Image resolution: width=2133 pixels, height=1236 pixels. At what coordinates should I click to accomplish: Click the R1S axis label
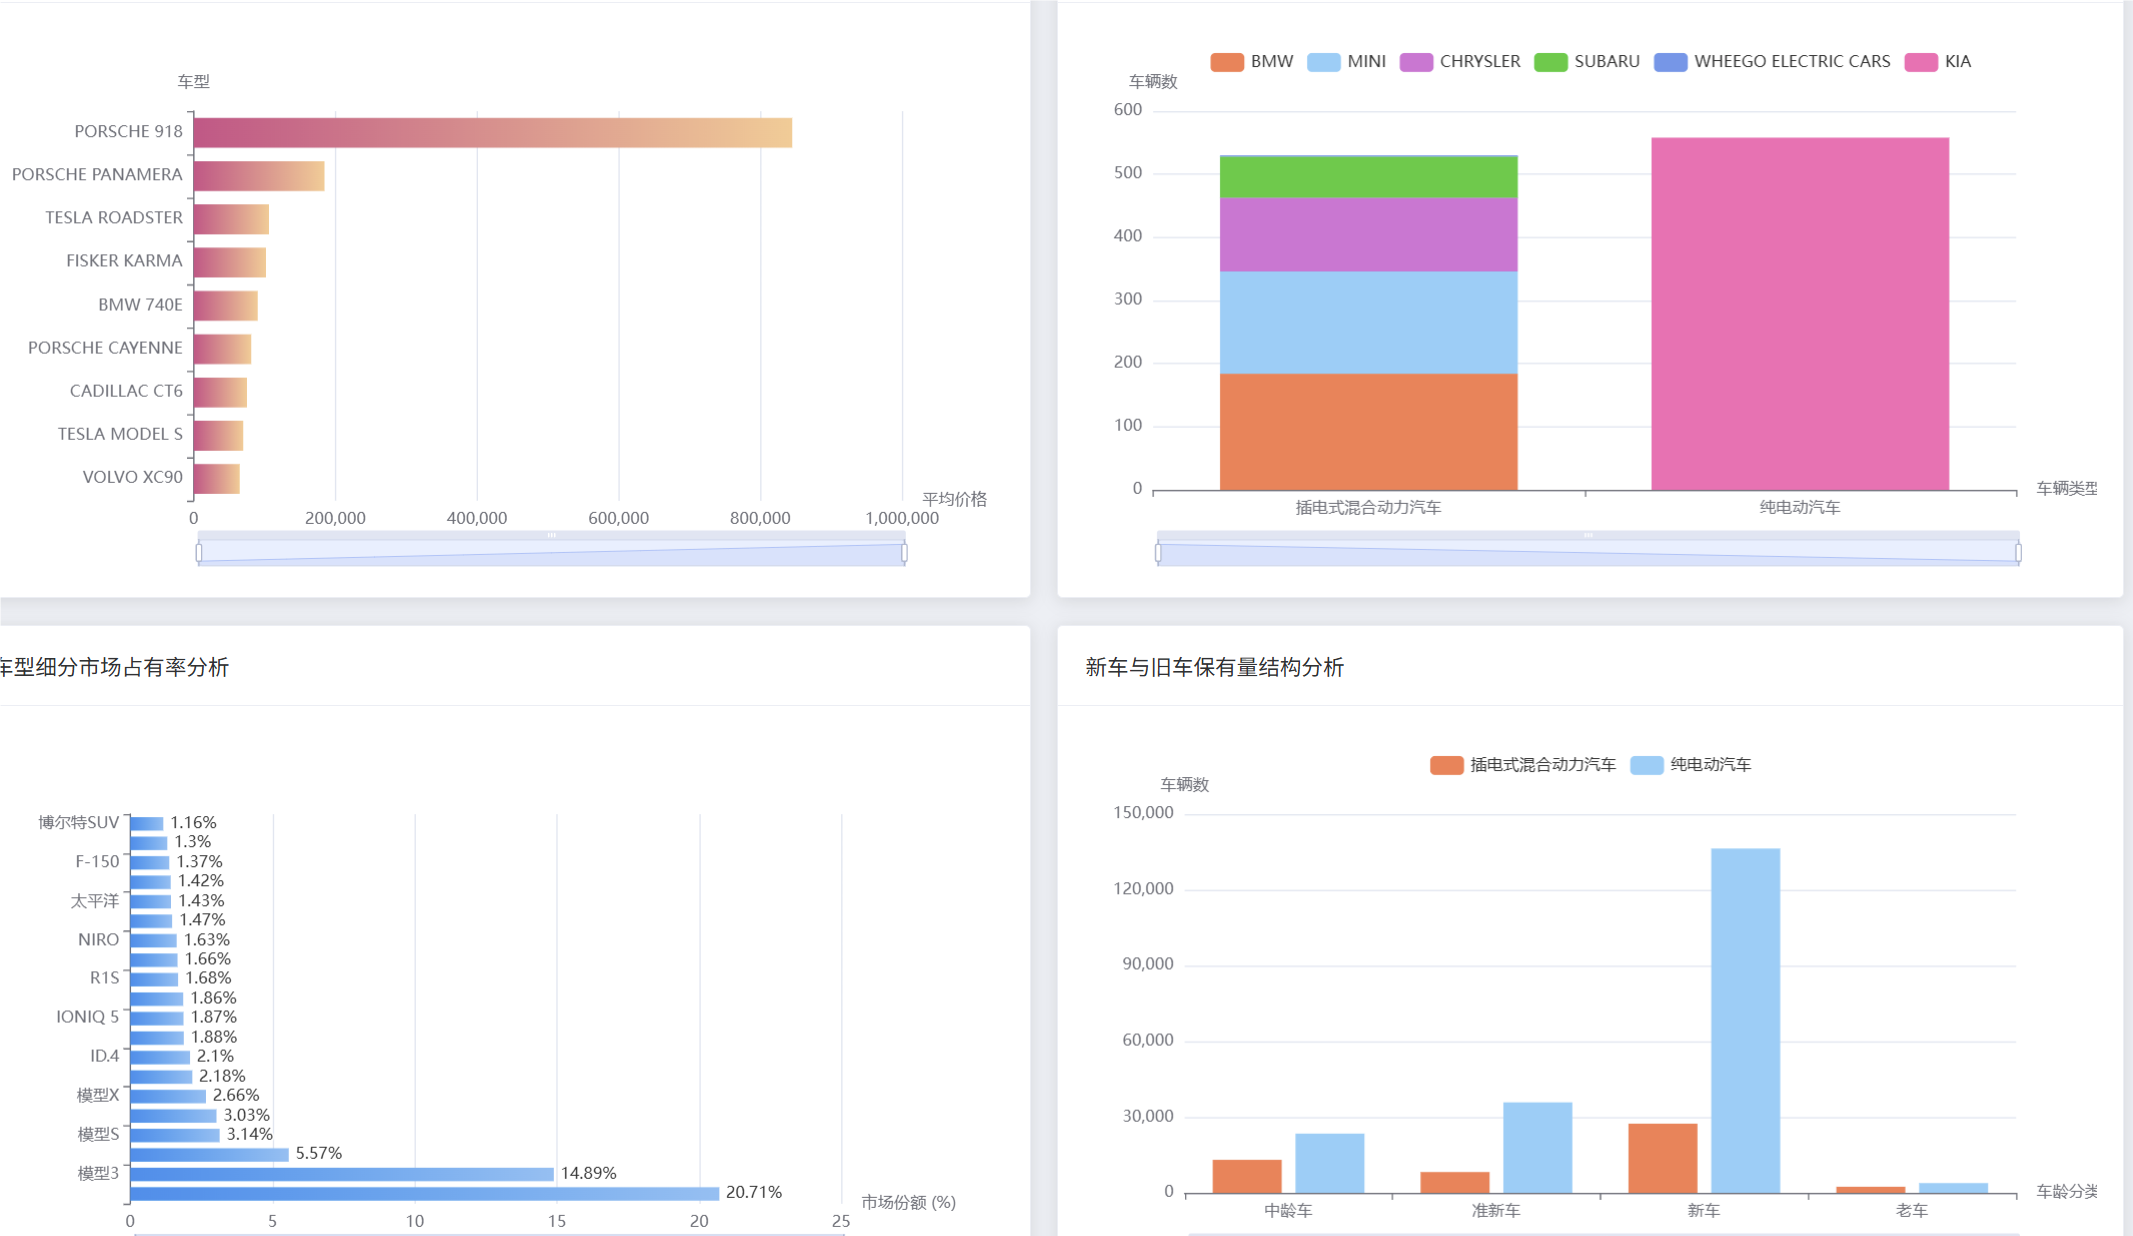(x=105, y=977)
